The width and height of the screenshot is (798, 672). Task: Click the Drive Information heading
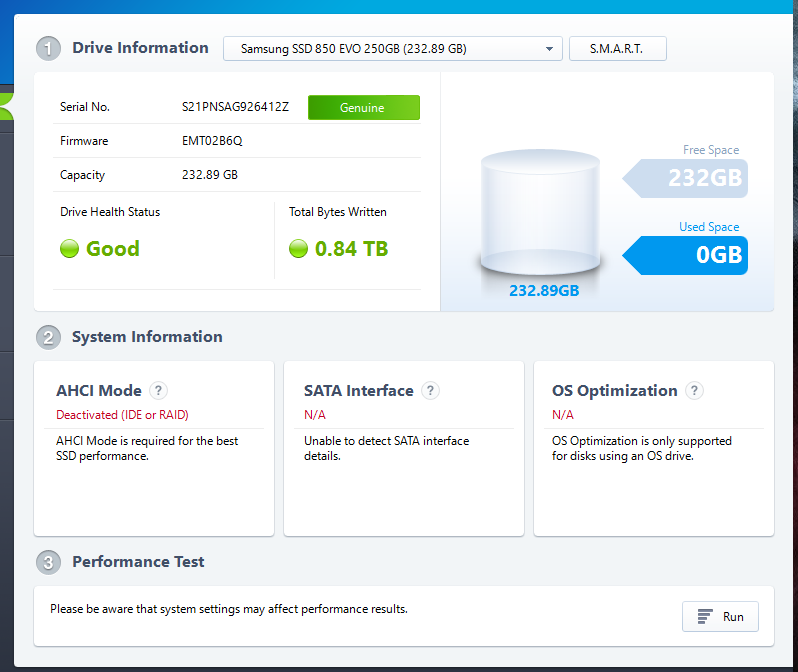140,48
